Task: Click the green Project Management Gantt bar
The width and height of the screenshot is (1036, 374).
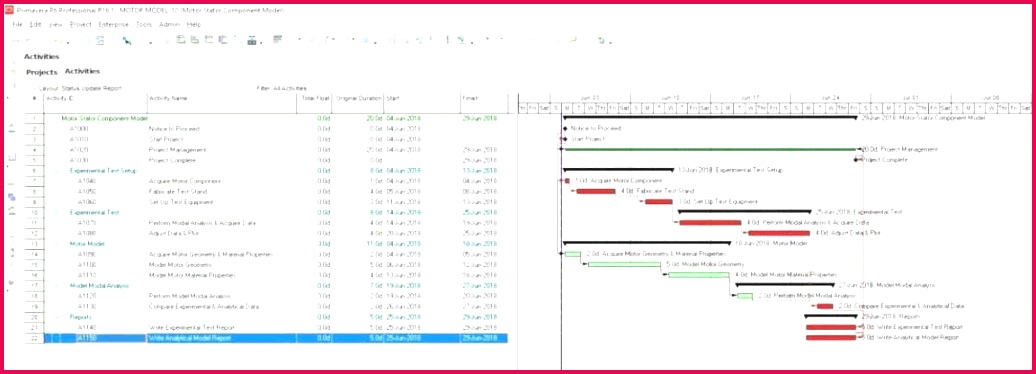Action: (710, 149)
